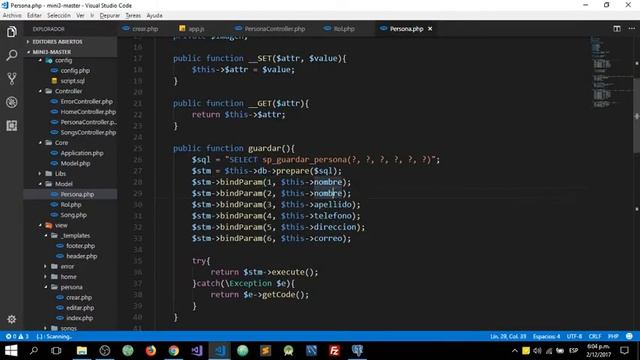Open the Search view in activity bar

click(11, 55)
